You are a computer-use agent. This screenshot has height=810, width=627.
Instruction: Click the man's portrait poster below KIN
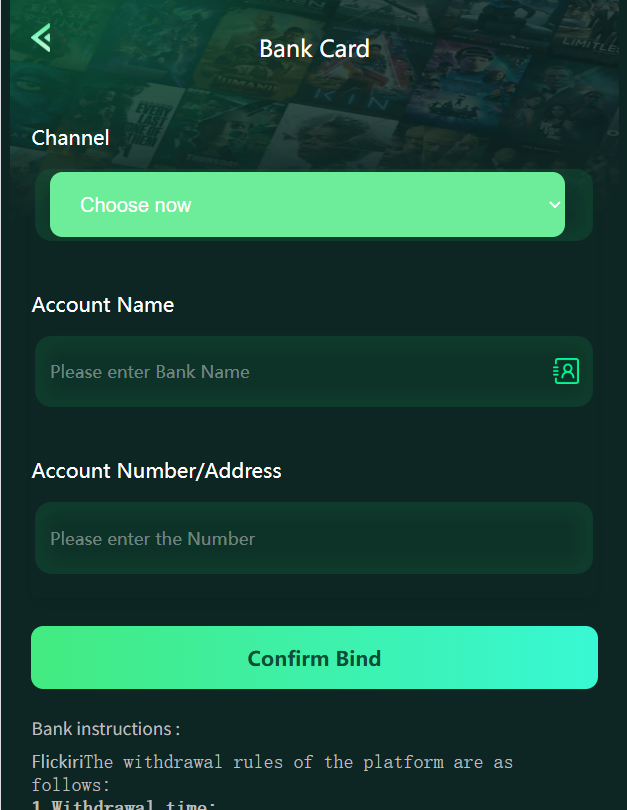[331, 137]
